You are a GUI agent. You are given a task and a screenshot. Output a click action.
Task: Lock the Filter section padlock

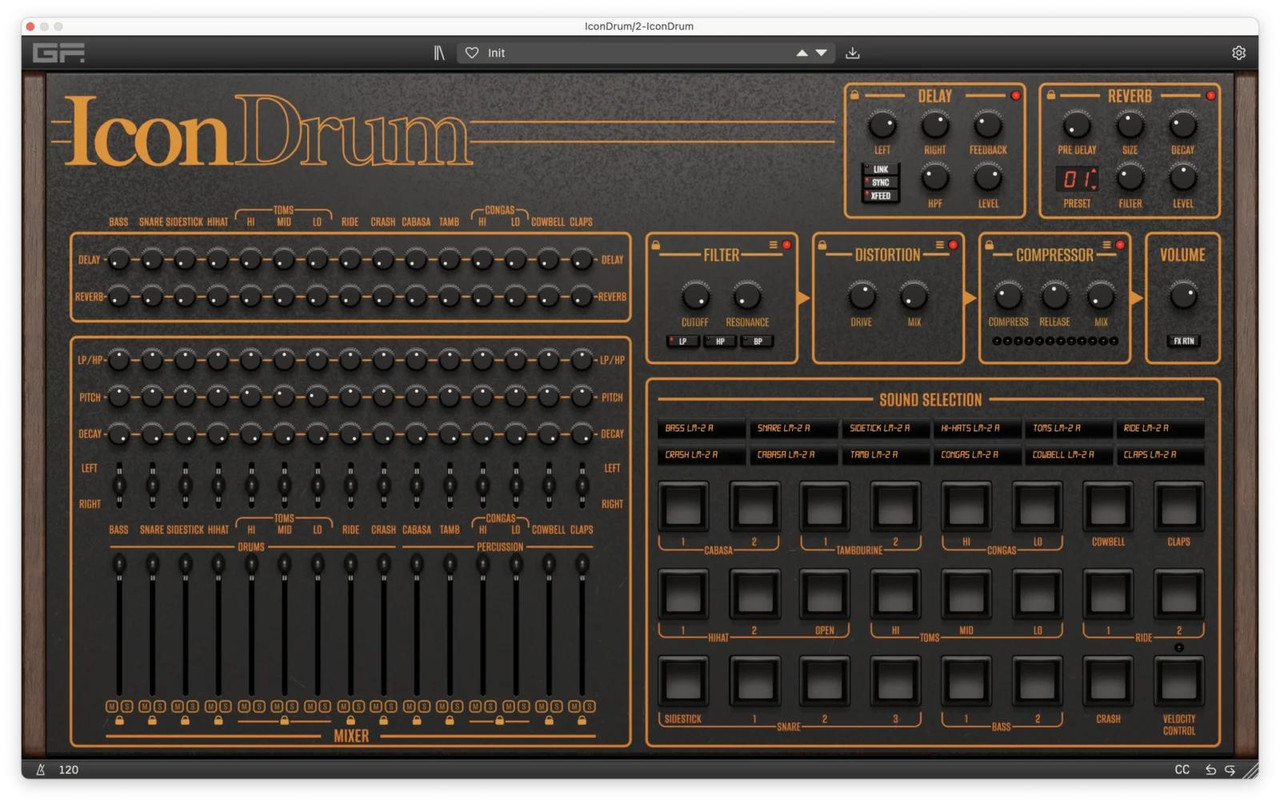655,244
